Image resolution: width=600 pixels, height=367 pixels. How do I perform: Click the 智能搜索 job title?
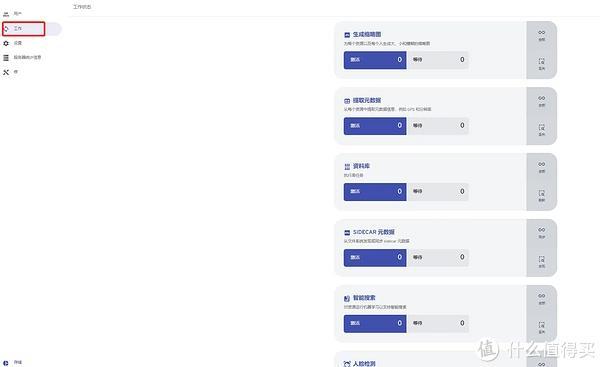[364, 298]
